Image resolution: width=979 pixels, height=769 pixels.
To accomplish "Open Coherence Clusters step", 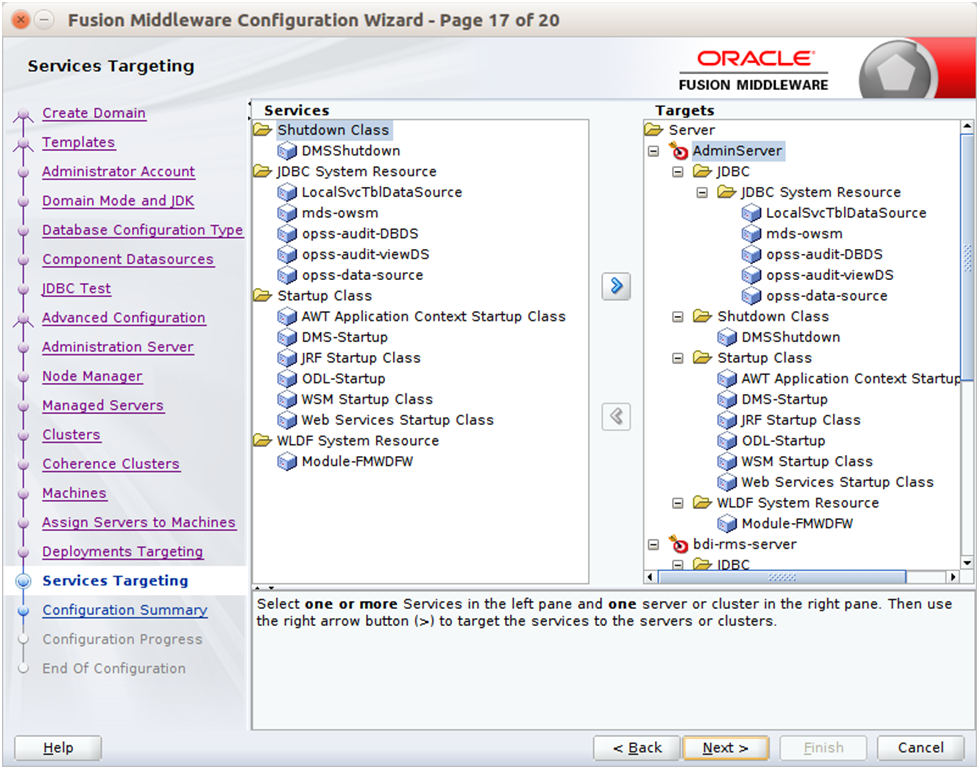I will pos(111,464).
